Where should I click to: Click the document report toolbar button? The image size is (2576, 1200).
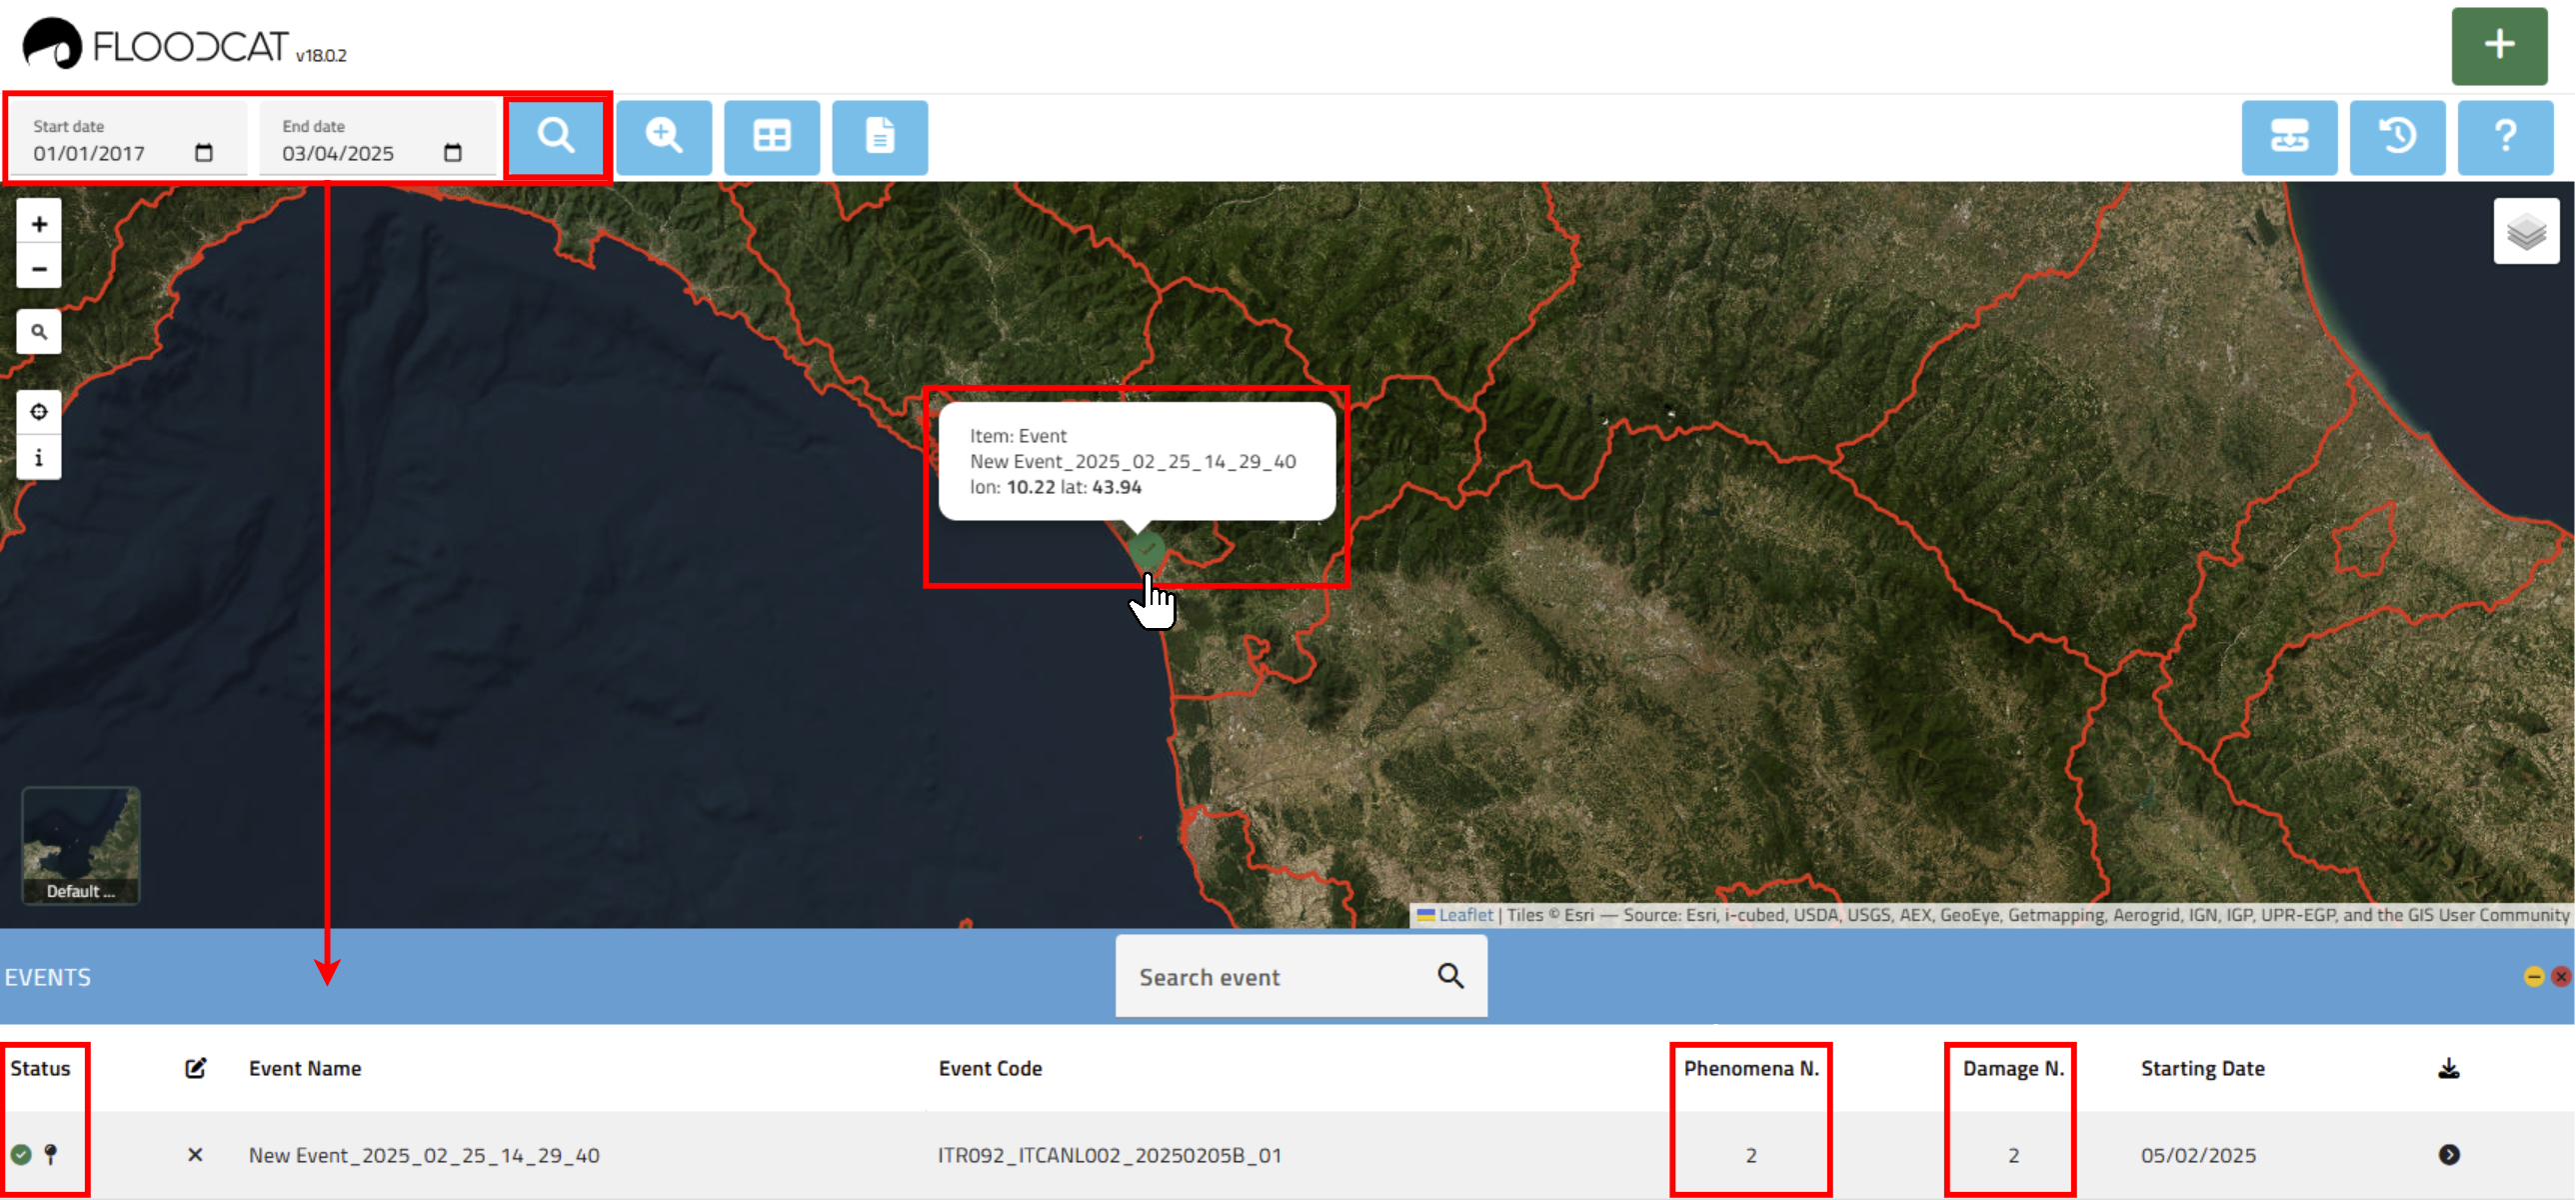point(879,136)
